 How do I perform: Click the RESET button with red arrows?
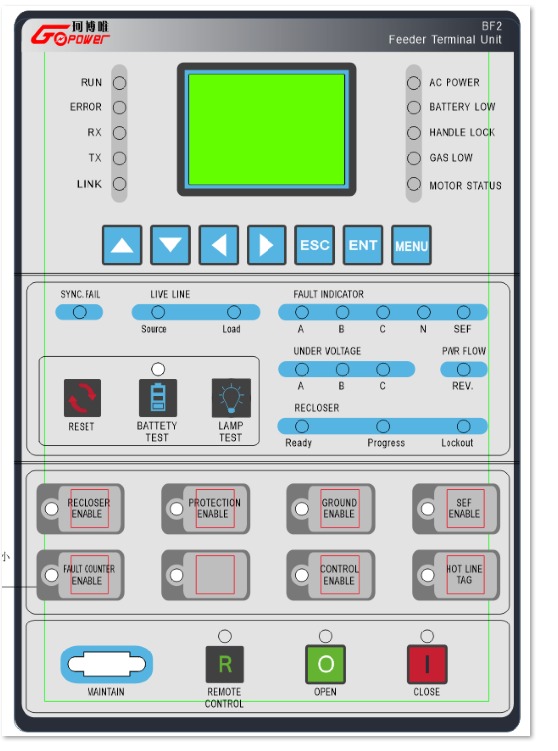[x=82, y=398]
